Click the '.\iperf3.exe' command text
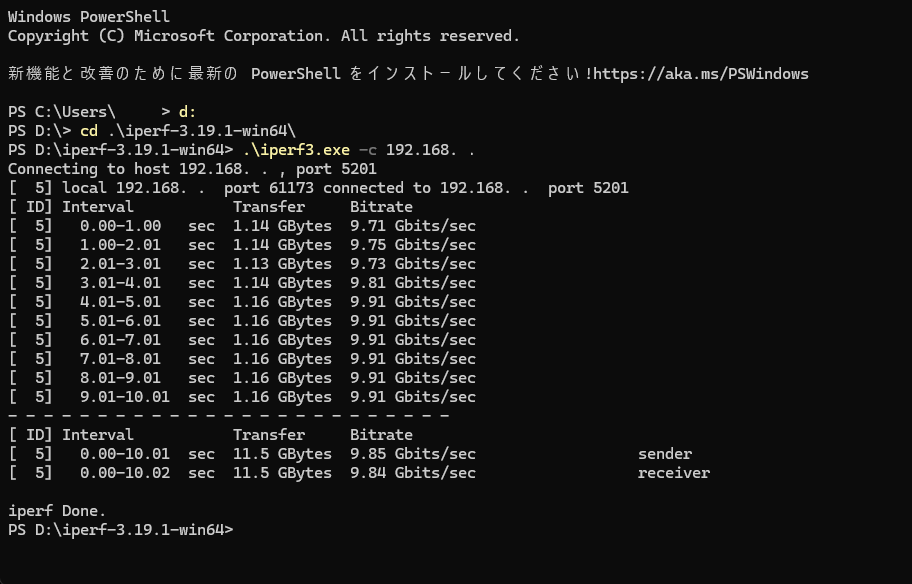The image size is (912, 584). pos(296,150)
